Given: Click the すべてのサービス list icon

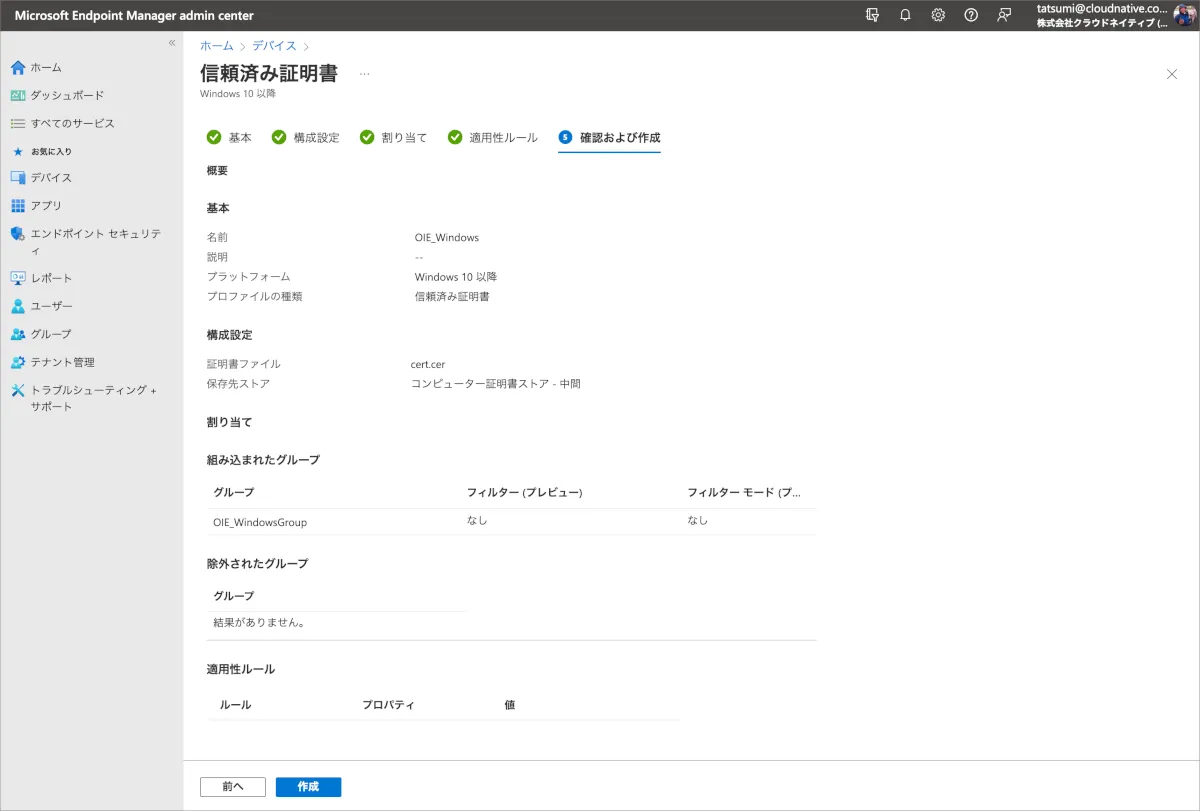Looking at the screenshot, I should tap(18, 123).
